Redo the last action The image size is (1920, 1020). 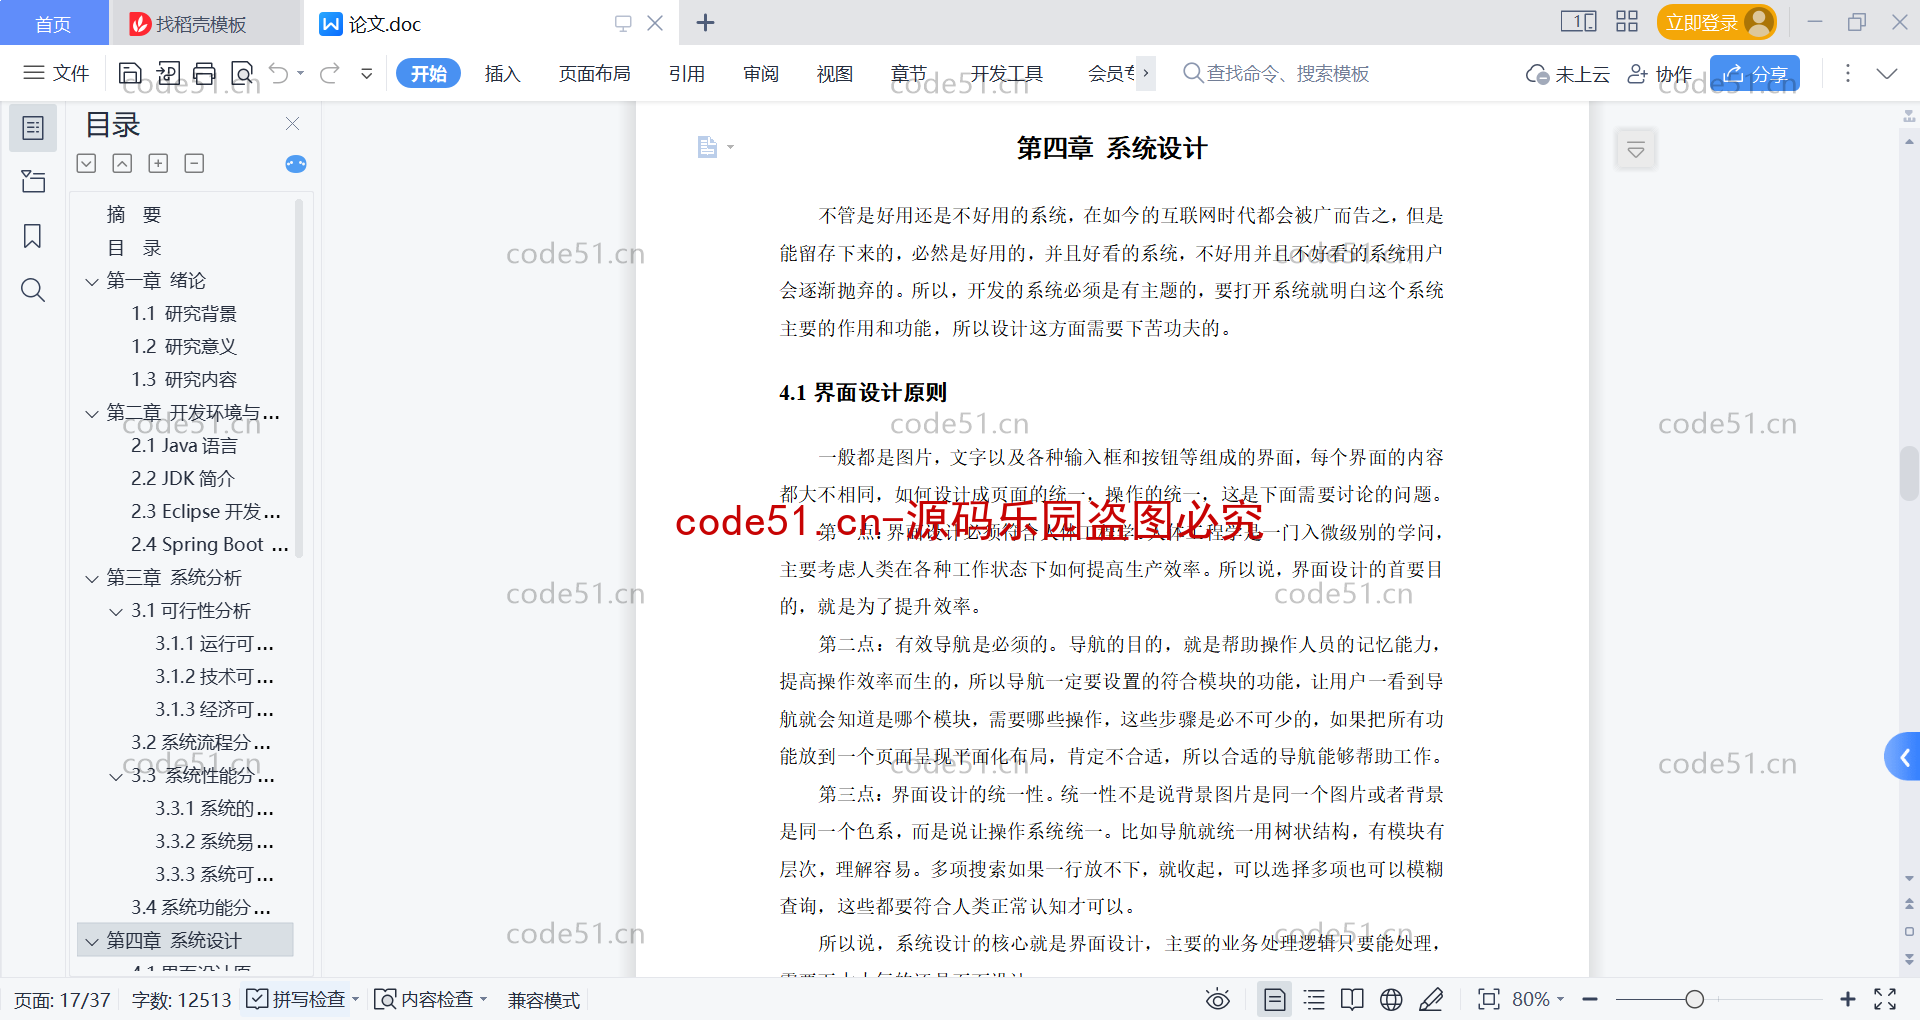click(x=330, y=73)
